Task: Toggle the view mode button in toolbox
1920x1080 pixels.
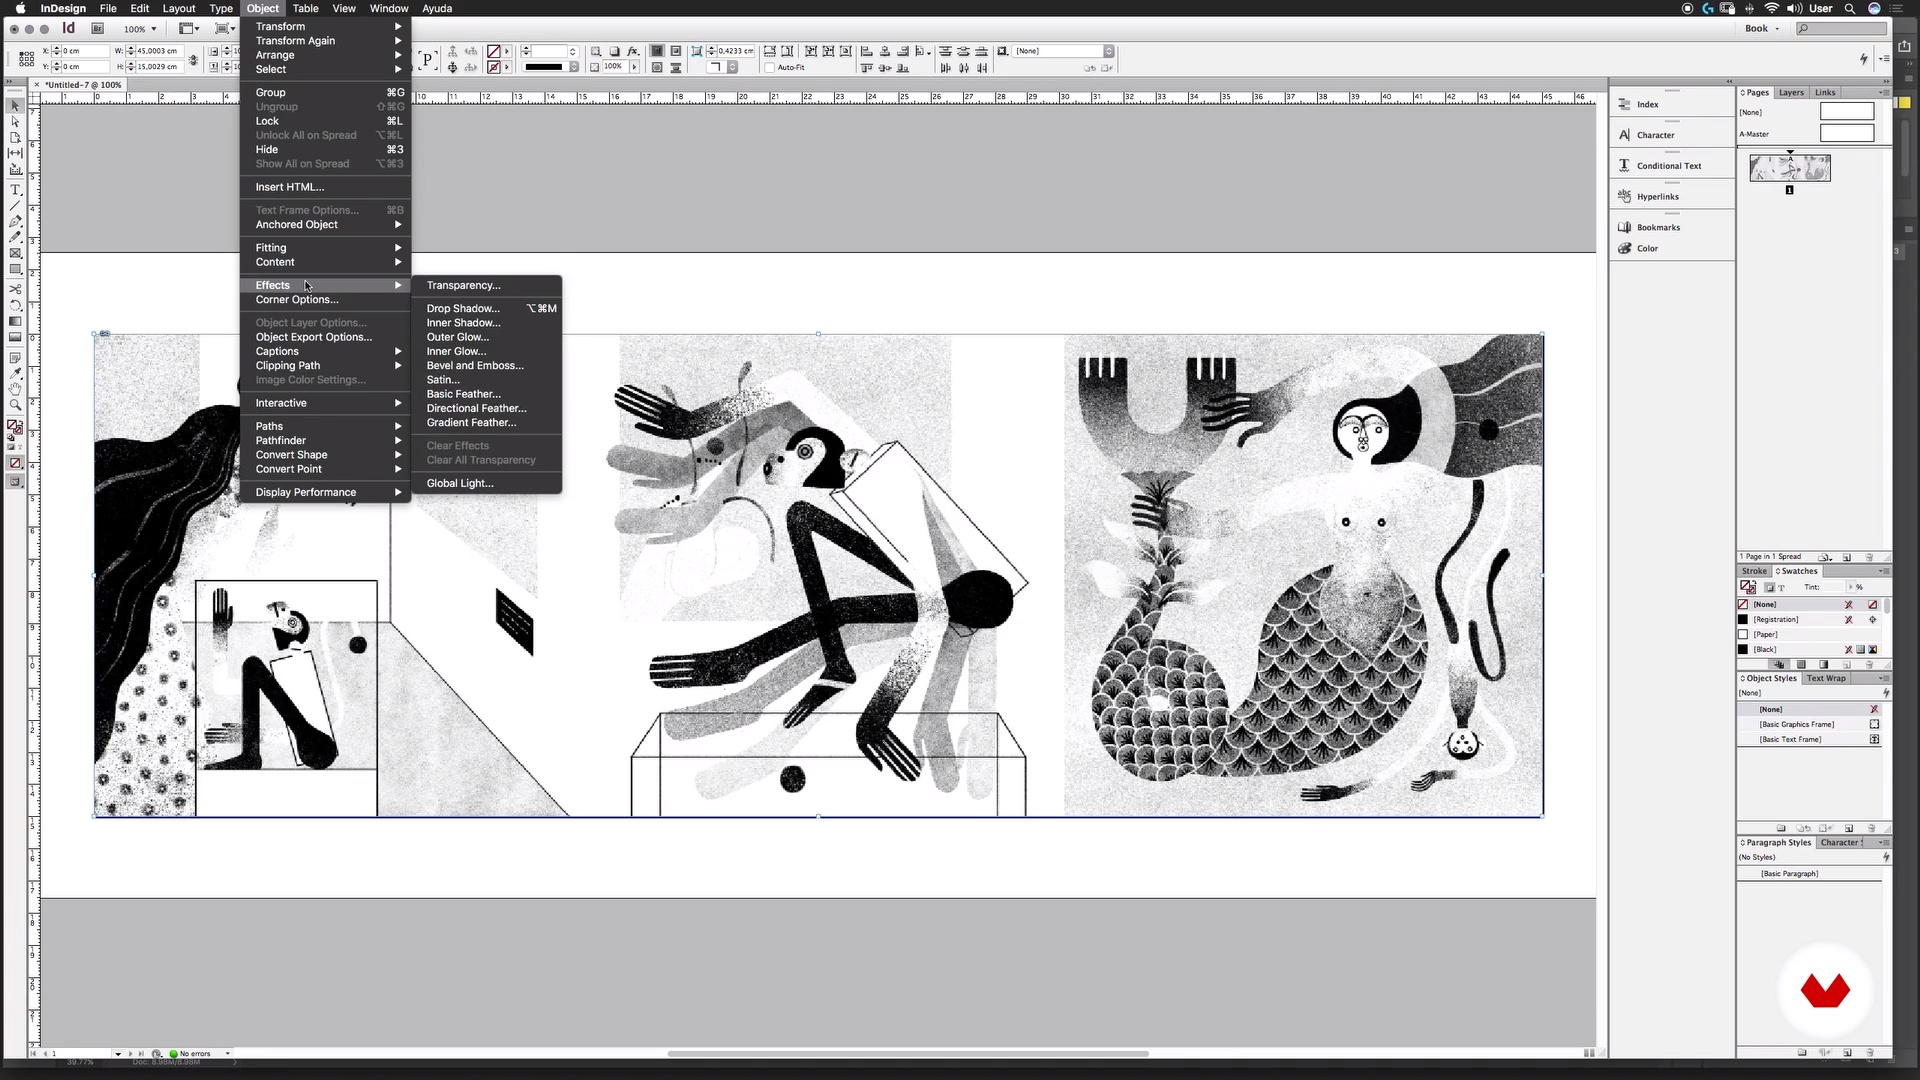Action: tap(15, 482)
